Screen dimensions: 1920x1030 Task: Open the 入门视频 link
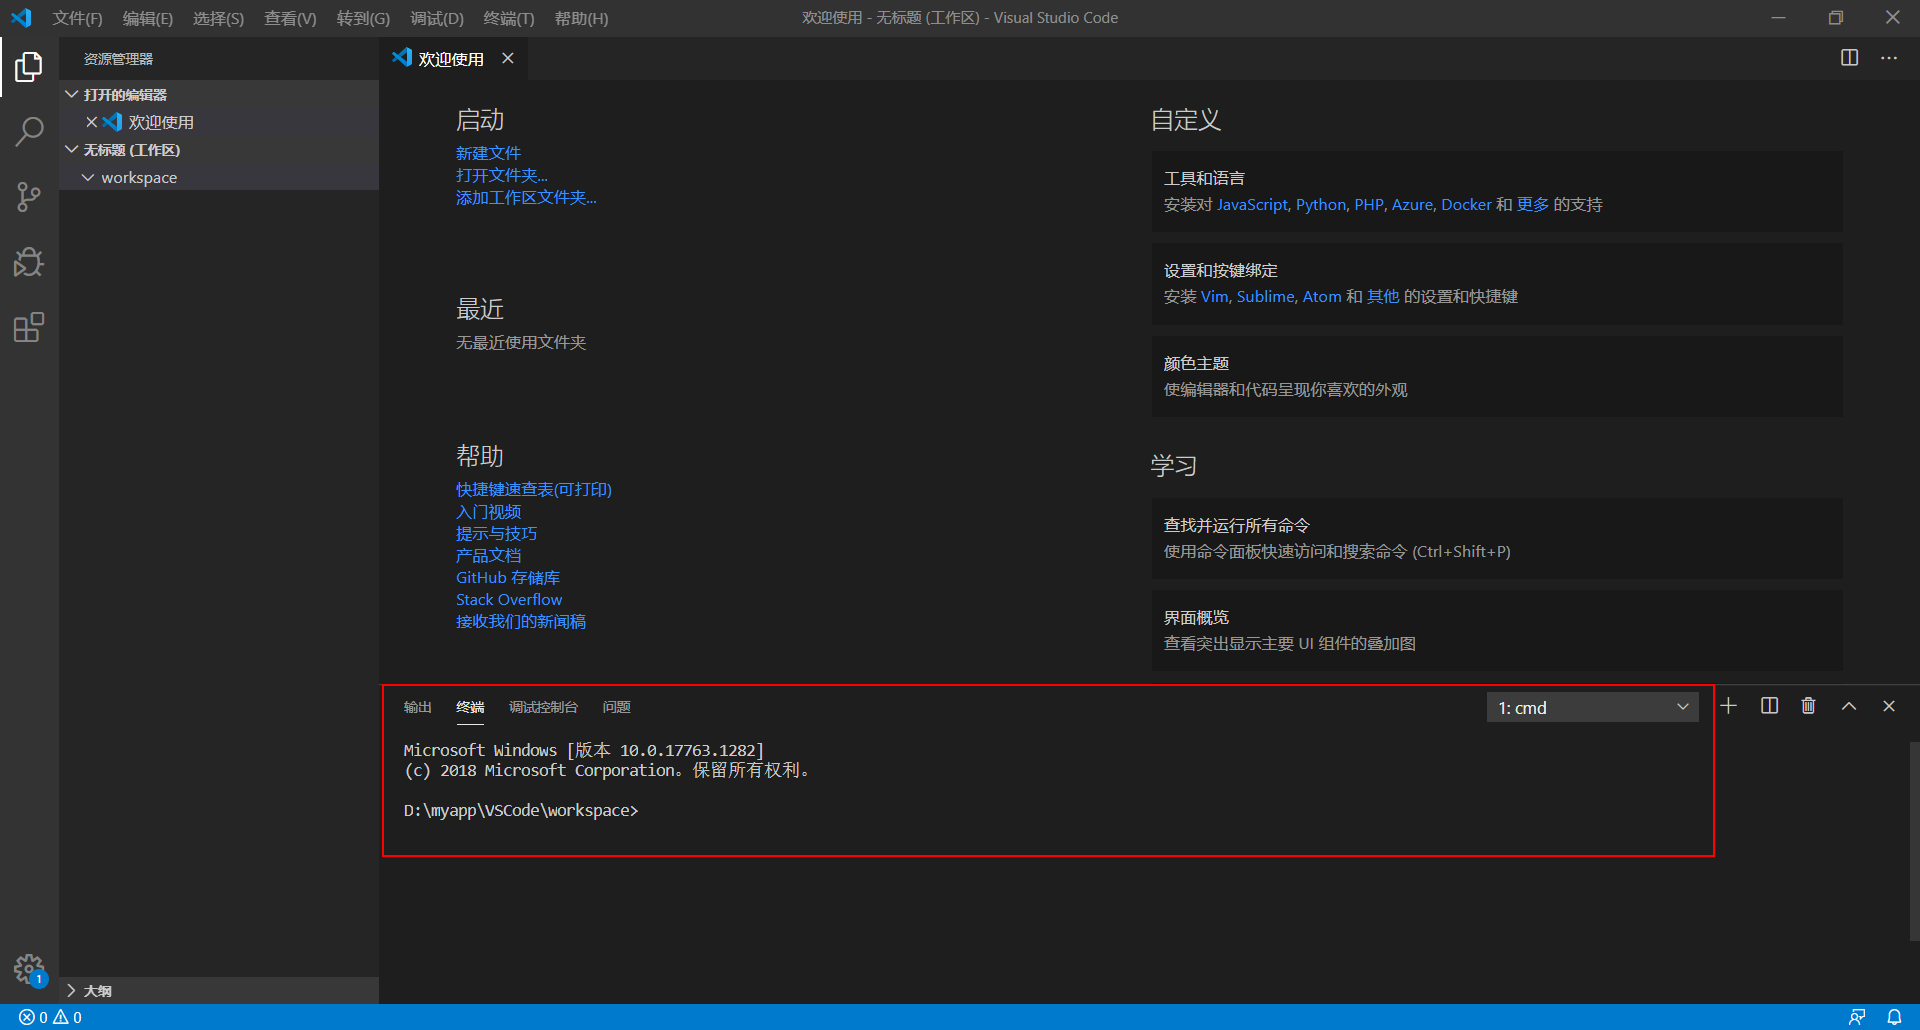(x=488, y=511)
